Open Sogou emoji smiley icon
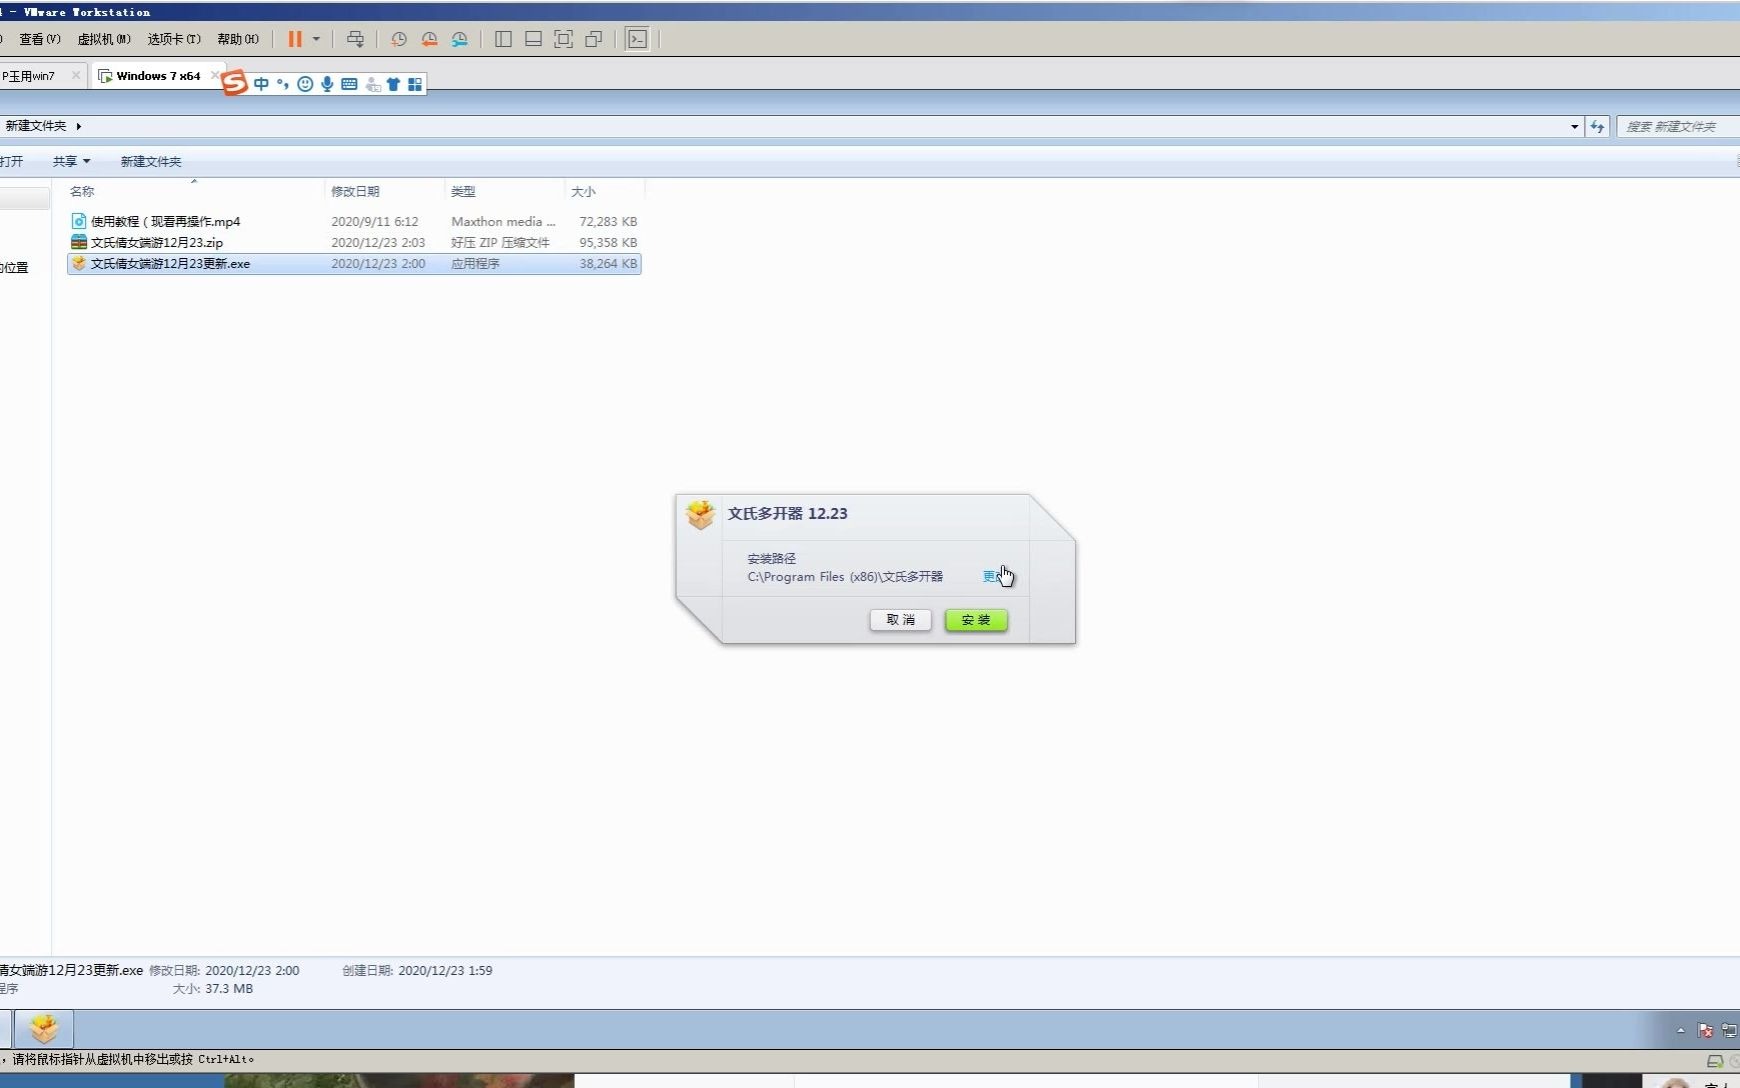The width and height of the screenshot is (1740, 1088). point(305,84)
